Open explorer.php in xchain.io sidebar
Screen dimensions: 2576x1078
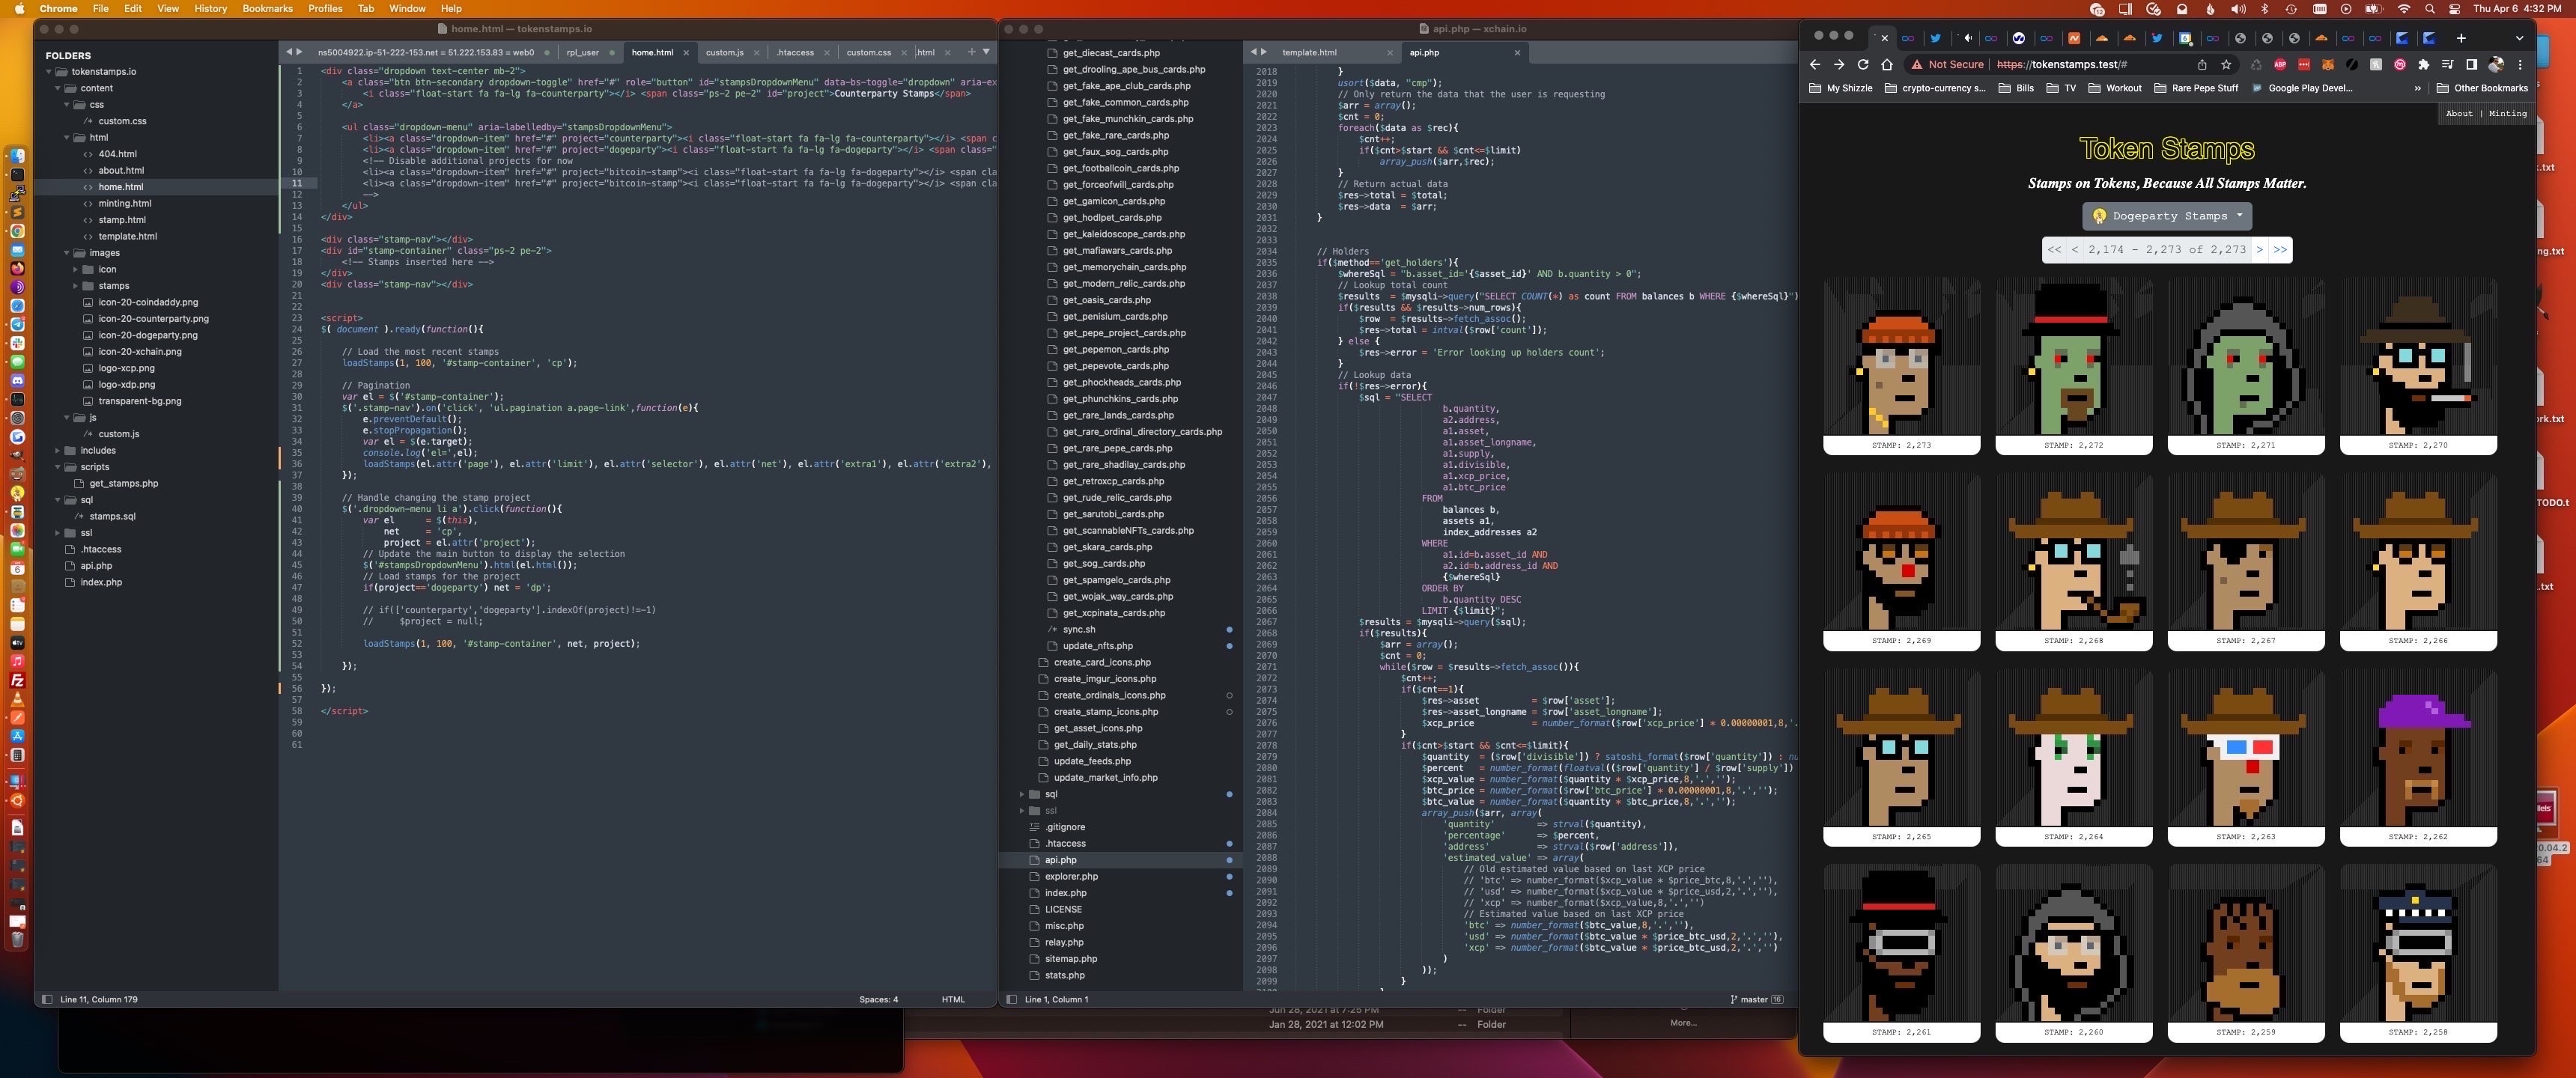pyautogui.click(x=1071, y=877)
